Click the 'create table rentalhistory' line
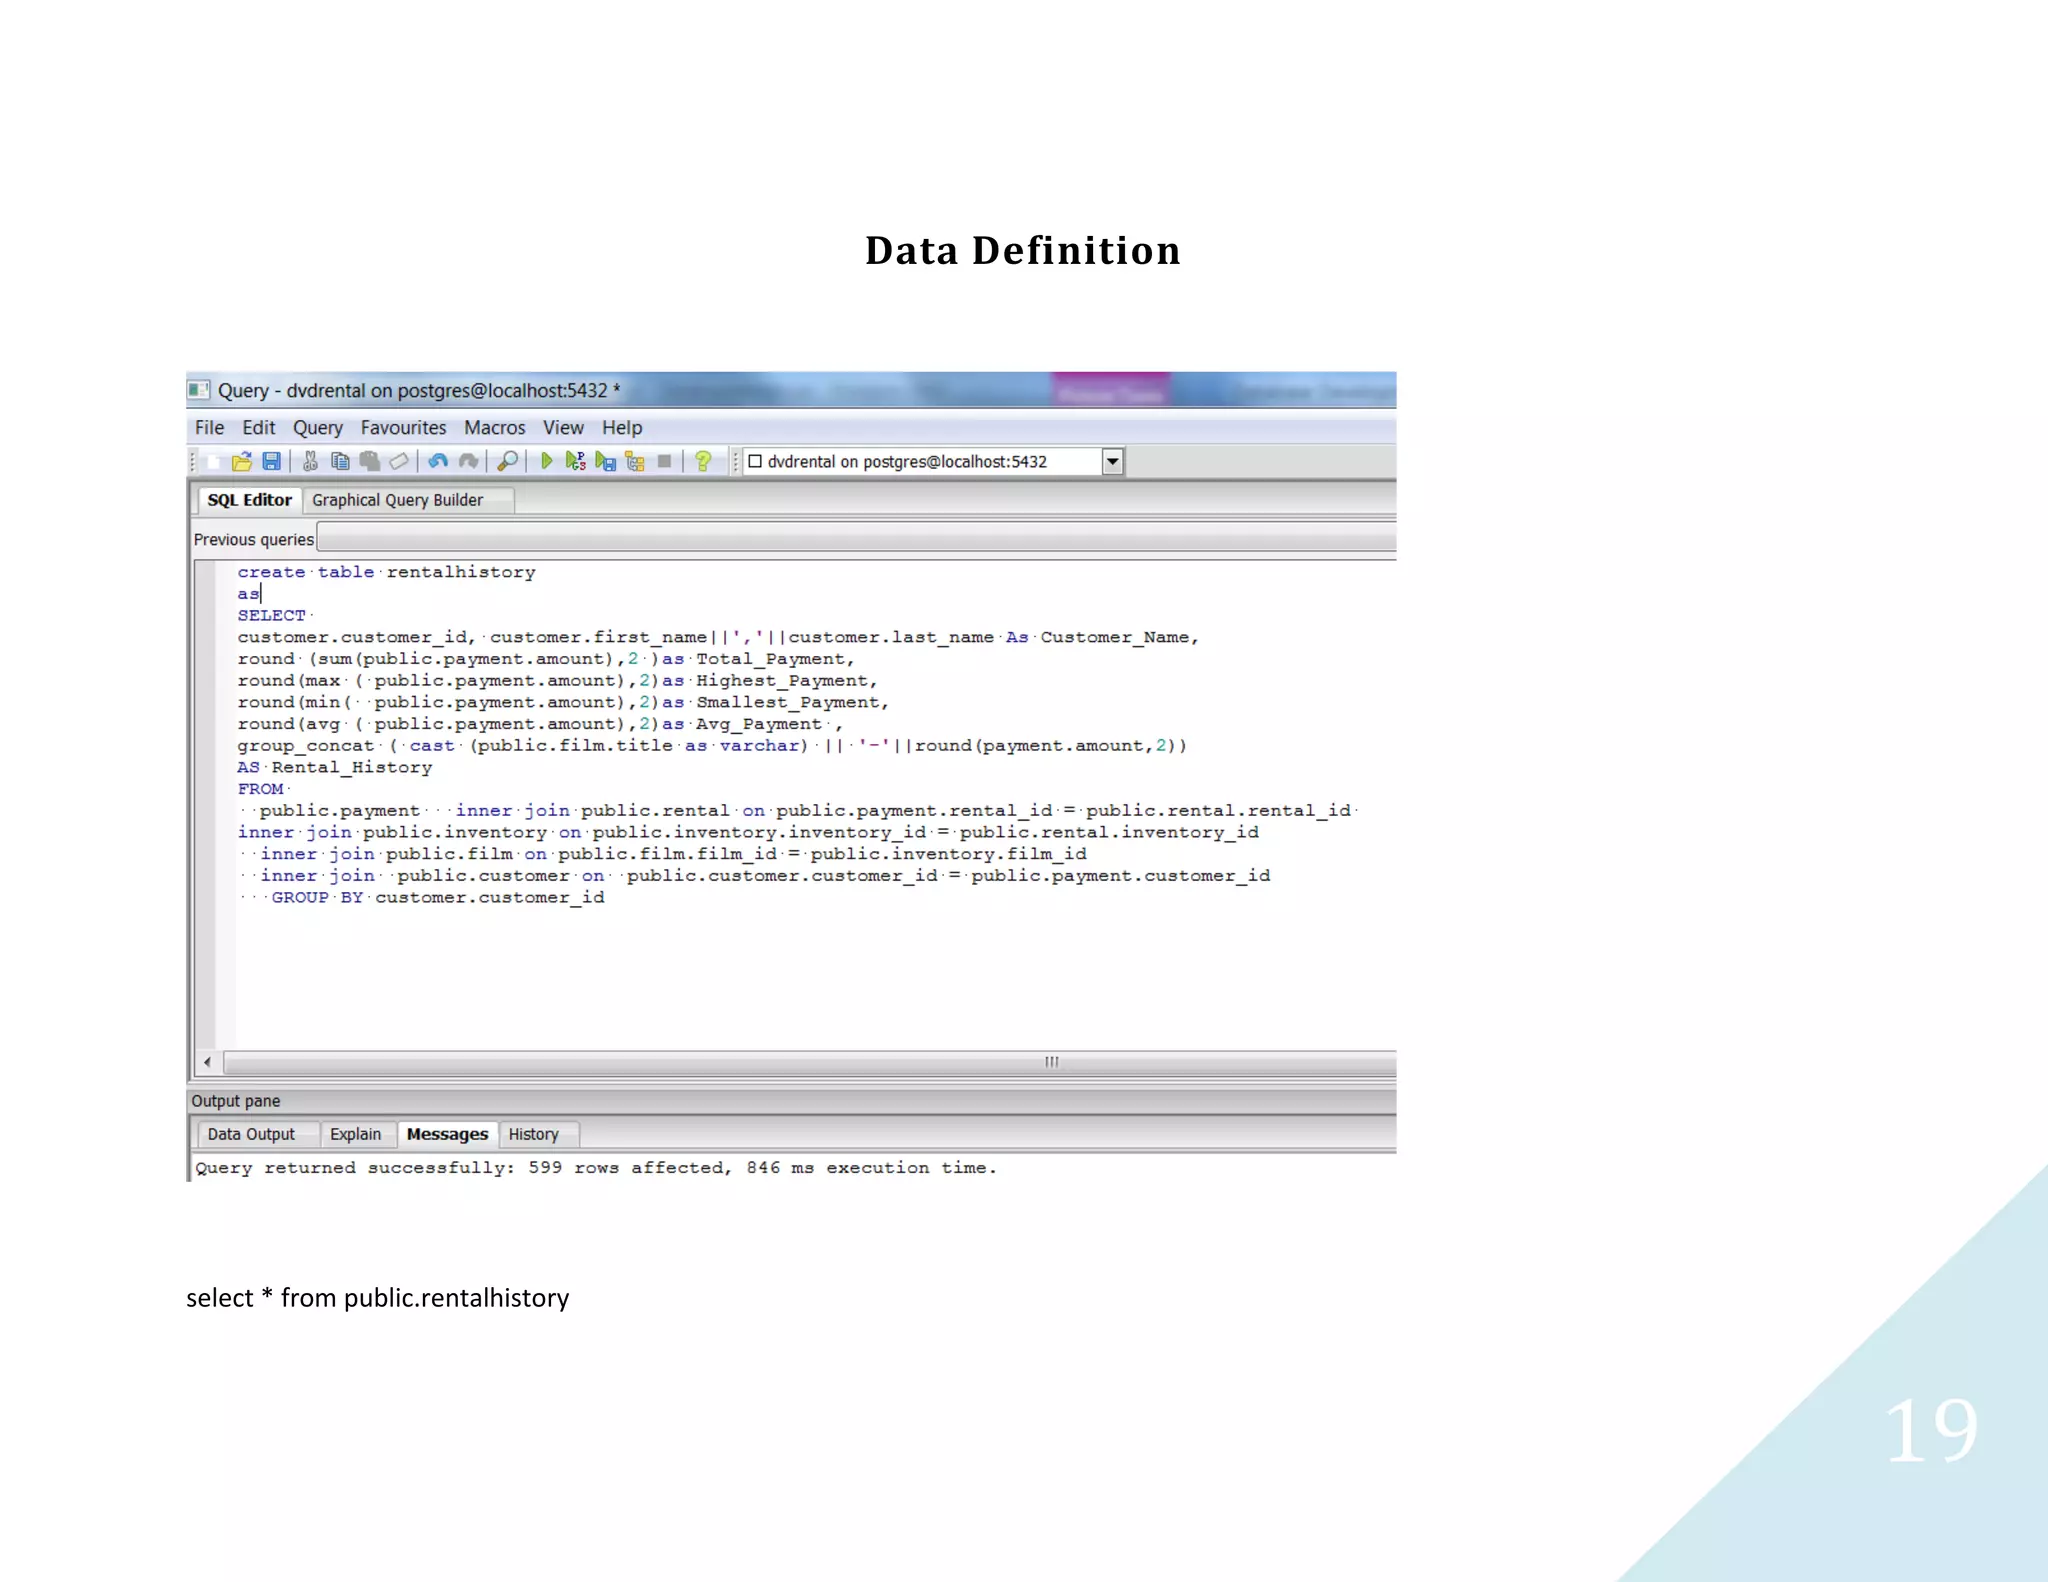Viewport: 2048px width, 1582px height. (386, 573)
